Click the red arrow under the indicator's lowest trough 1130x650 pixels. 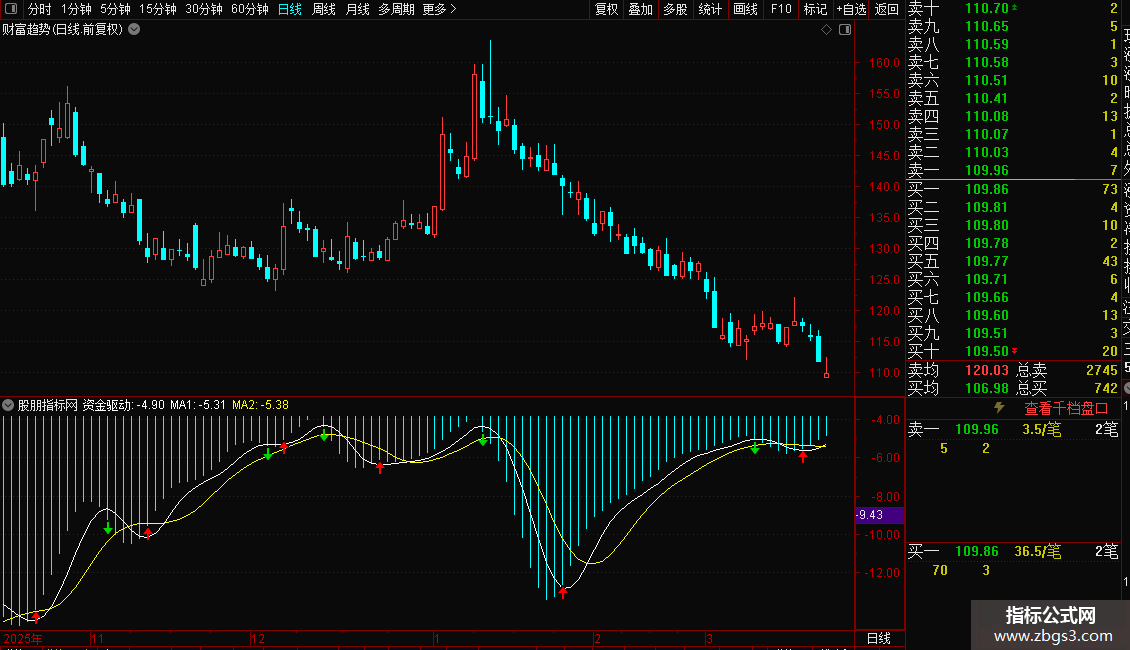[x=563, y=592]
